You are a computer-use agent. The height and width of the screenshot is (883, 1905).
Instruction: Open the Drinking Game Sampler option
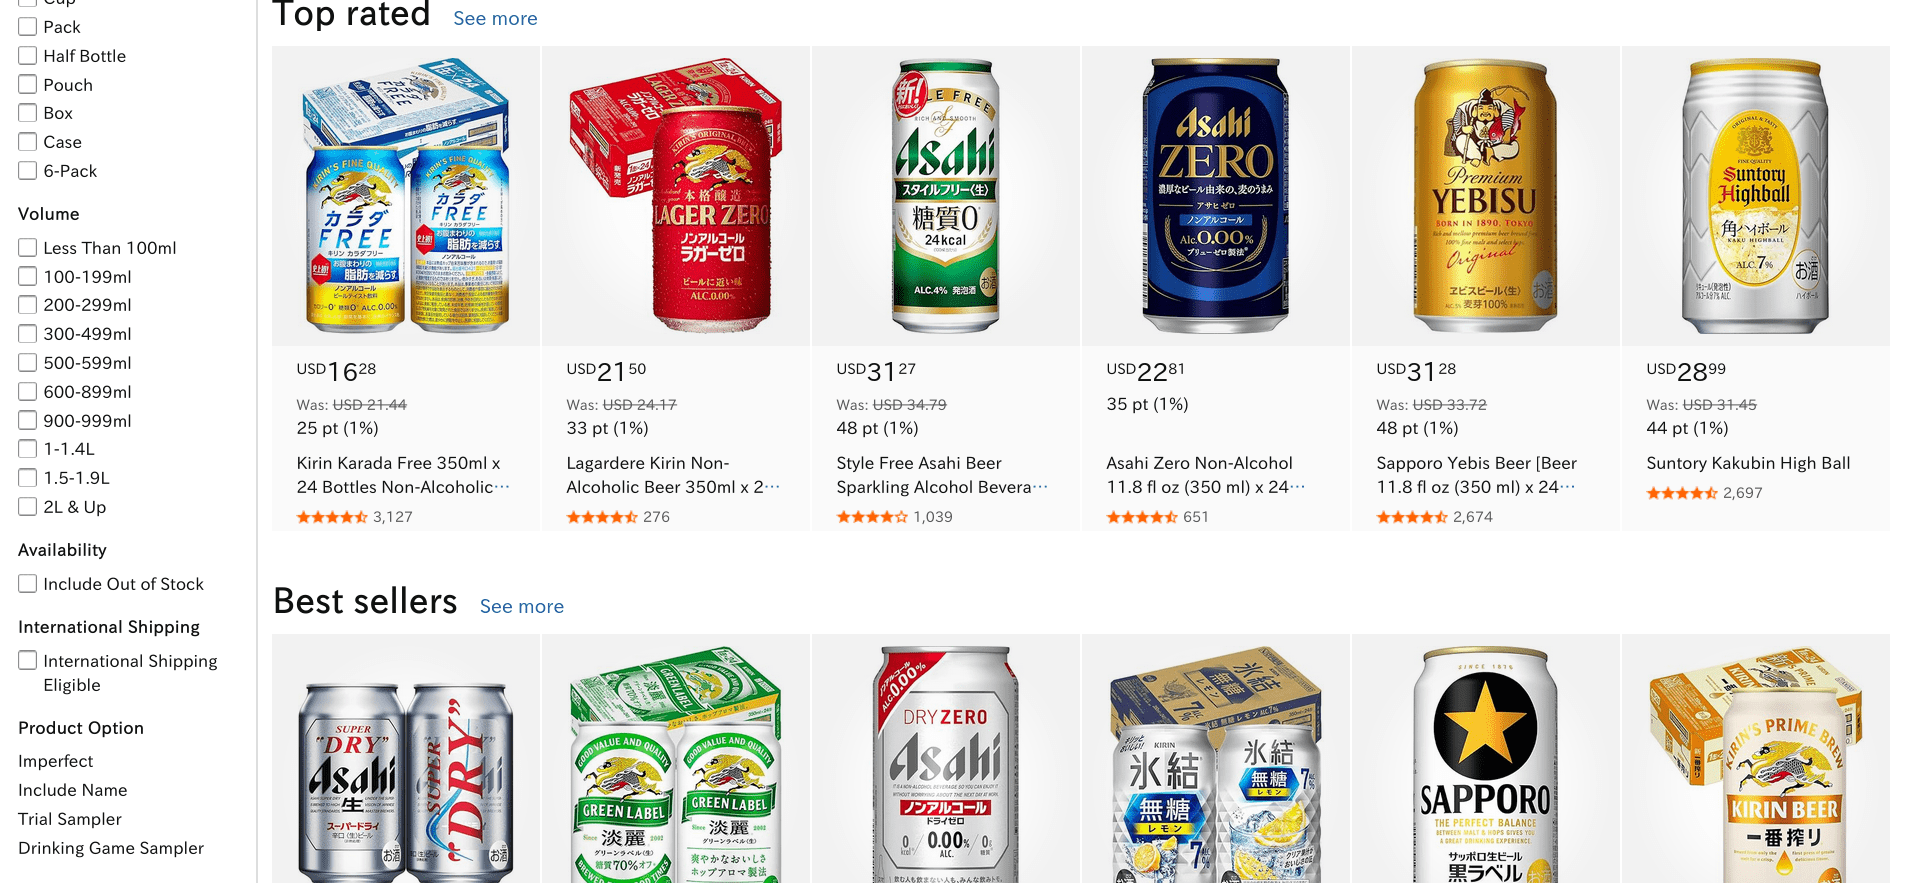(111, 848)
